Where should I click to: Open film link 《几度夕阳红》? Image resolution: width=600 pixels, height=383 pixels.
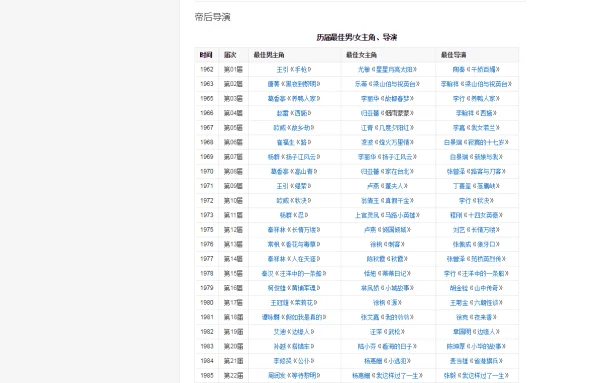(x=394, y=127)
